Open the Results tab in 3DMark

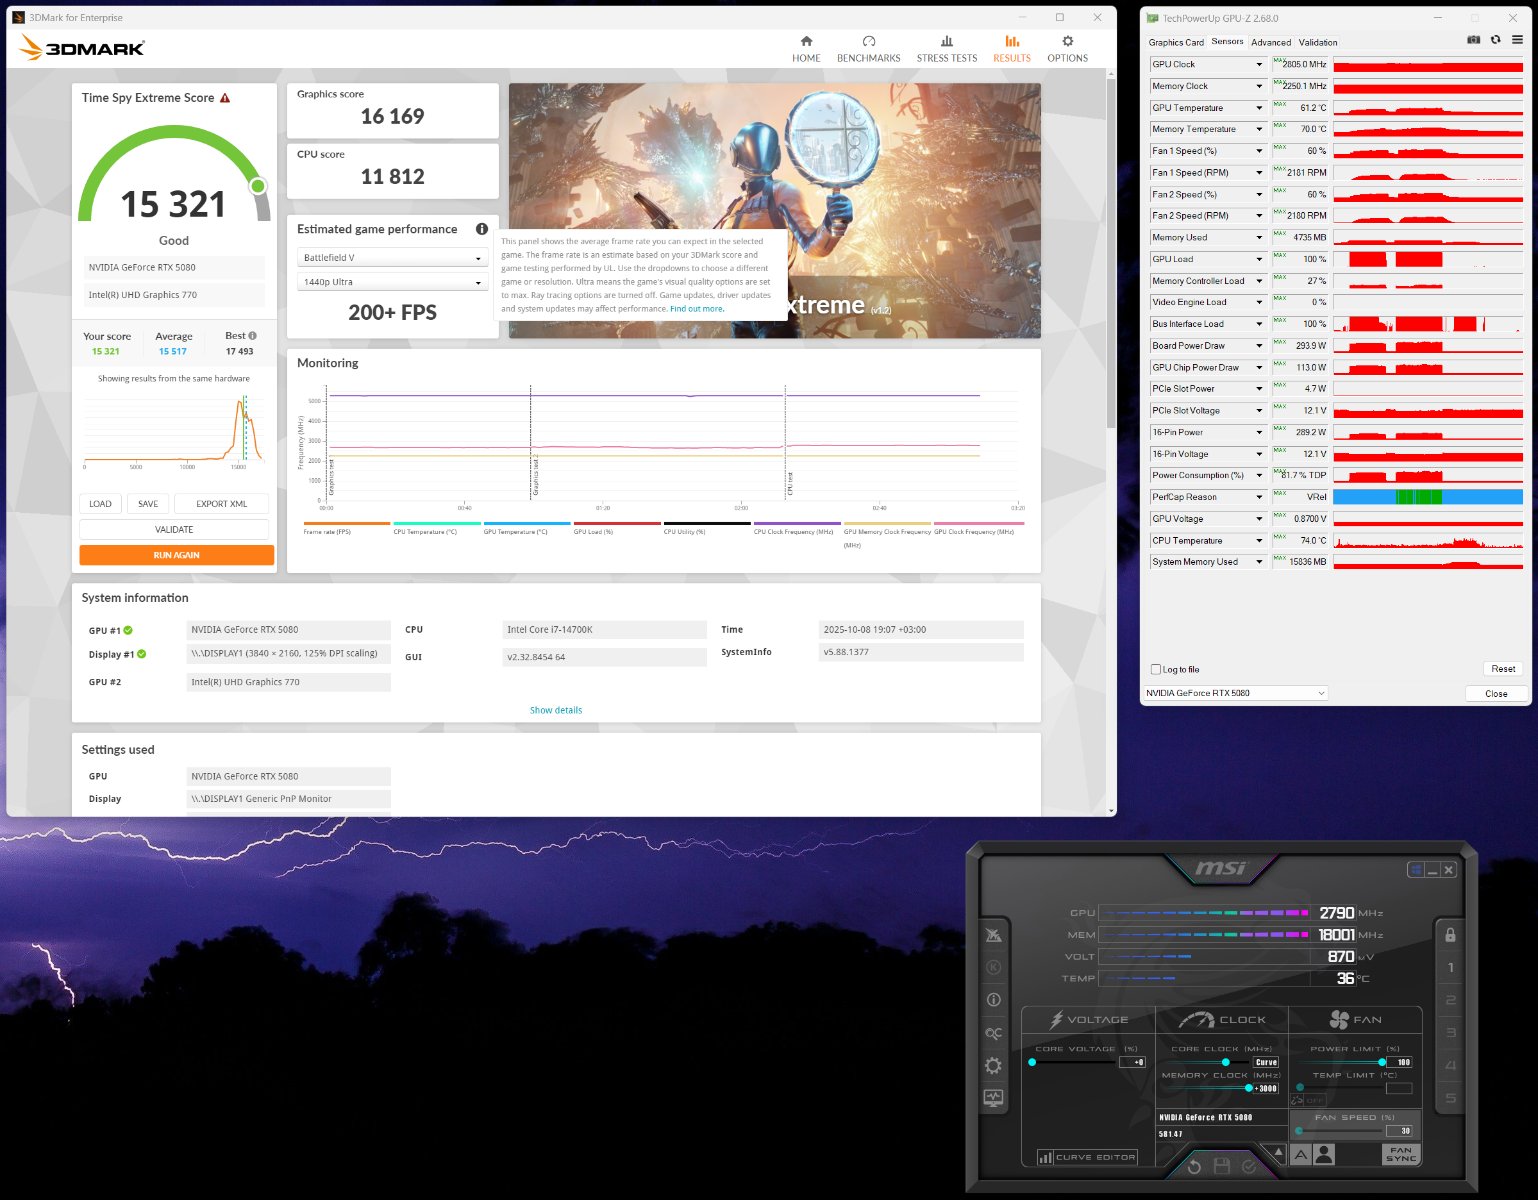point(1012,49)
